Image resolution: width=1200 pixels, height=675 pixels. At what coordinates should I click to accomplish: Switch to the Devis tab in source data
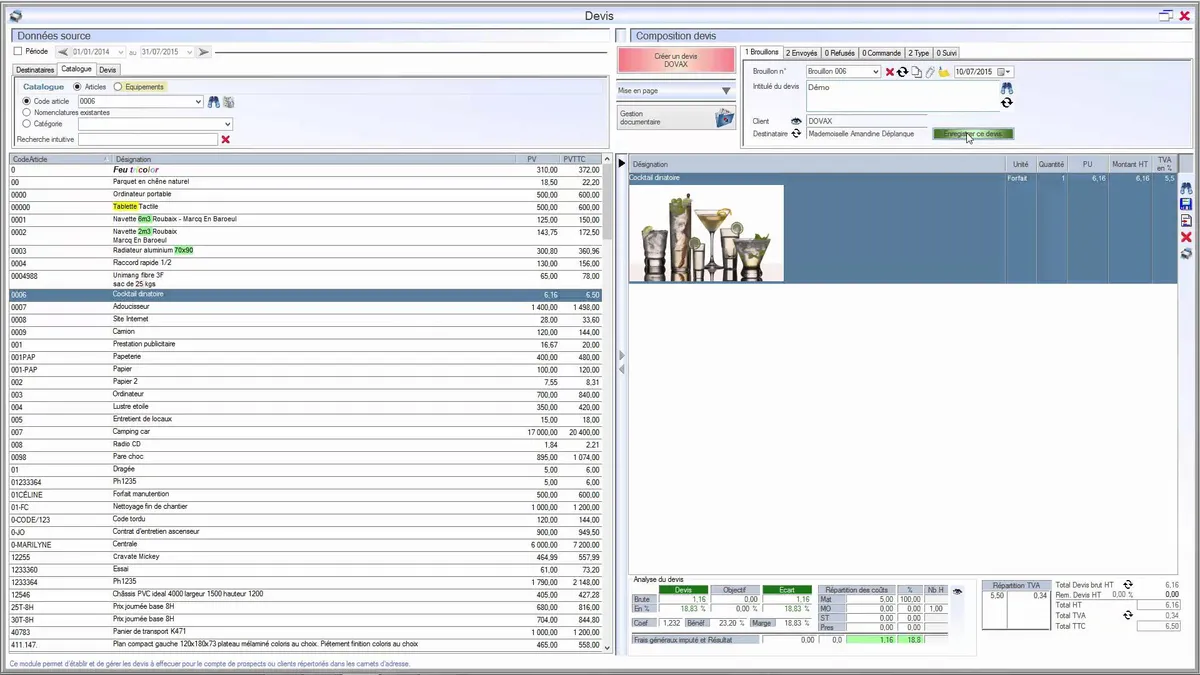[107, 70]
